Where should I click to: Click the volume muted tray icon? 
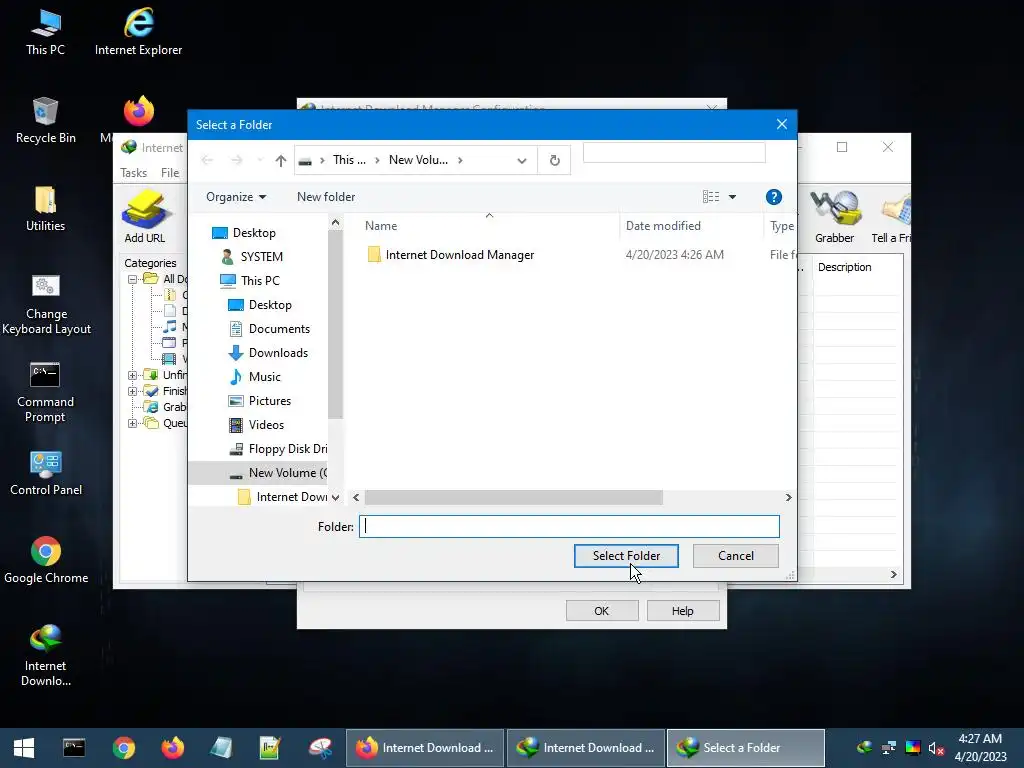pos(936,748)
